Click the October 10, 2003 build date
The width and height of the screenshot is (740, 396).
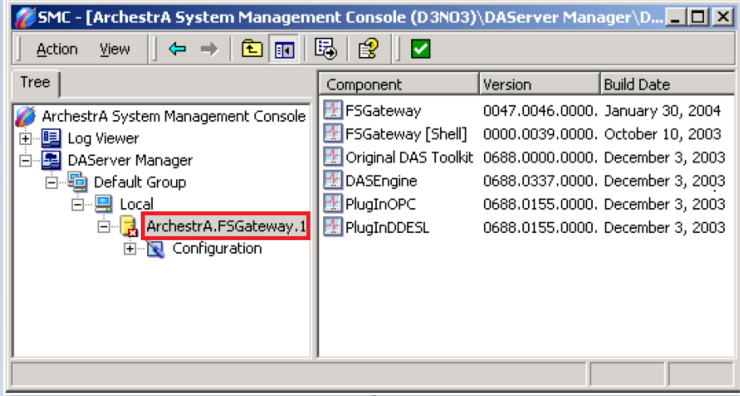(662, 134)
